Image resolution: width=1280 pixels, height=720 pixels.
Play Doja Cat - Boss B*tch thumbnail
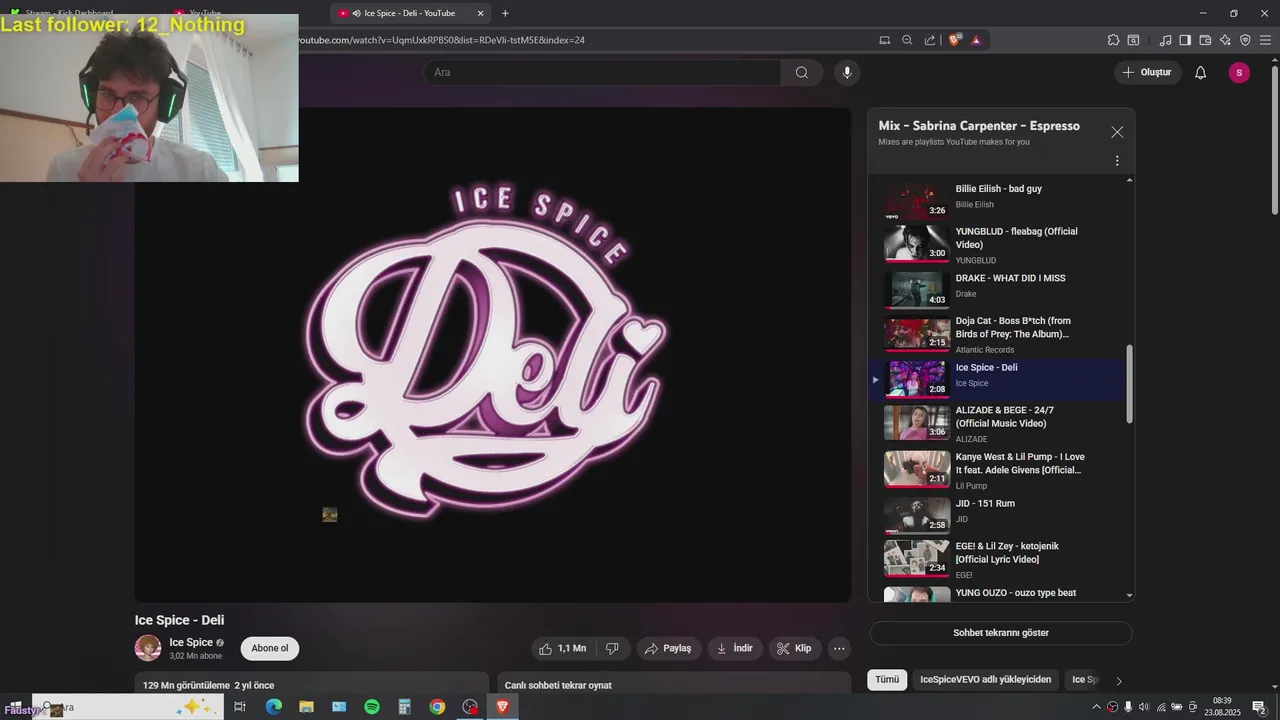(917, 334)
